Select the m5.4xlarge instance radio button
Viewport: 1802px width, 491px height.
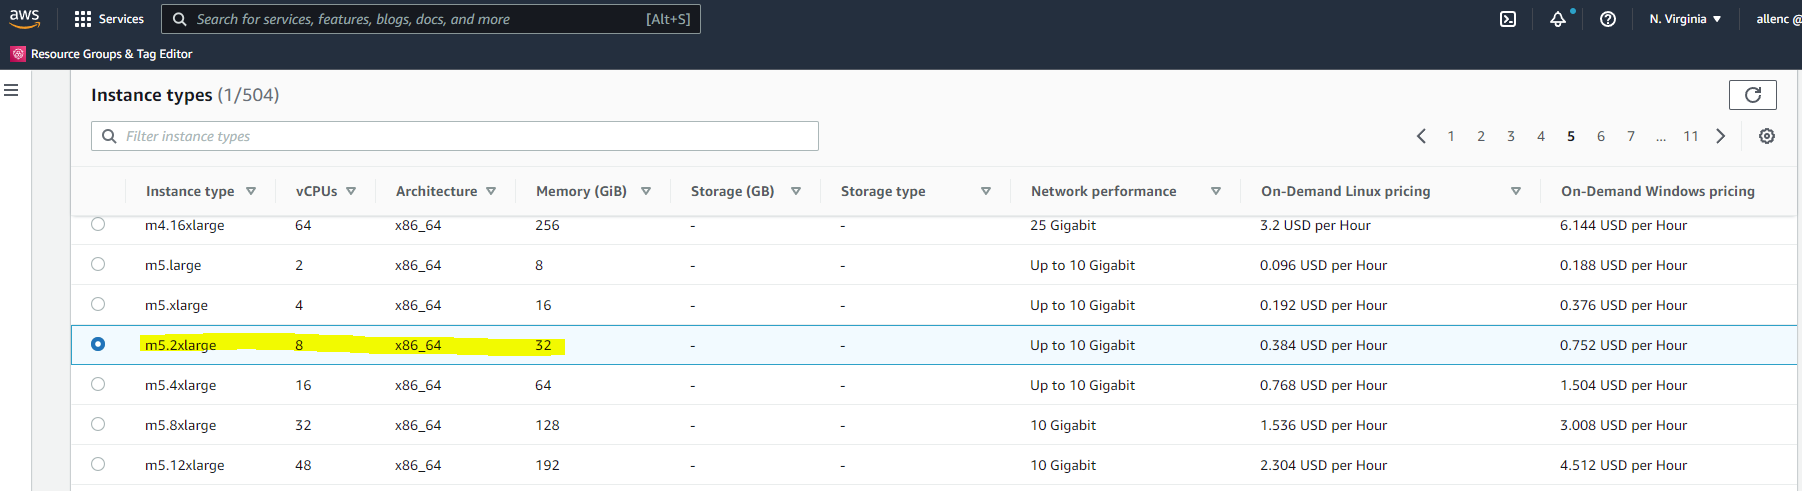pos(98,384)
